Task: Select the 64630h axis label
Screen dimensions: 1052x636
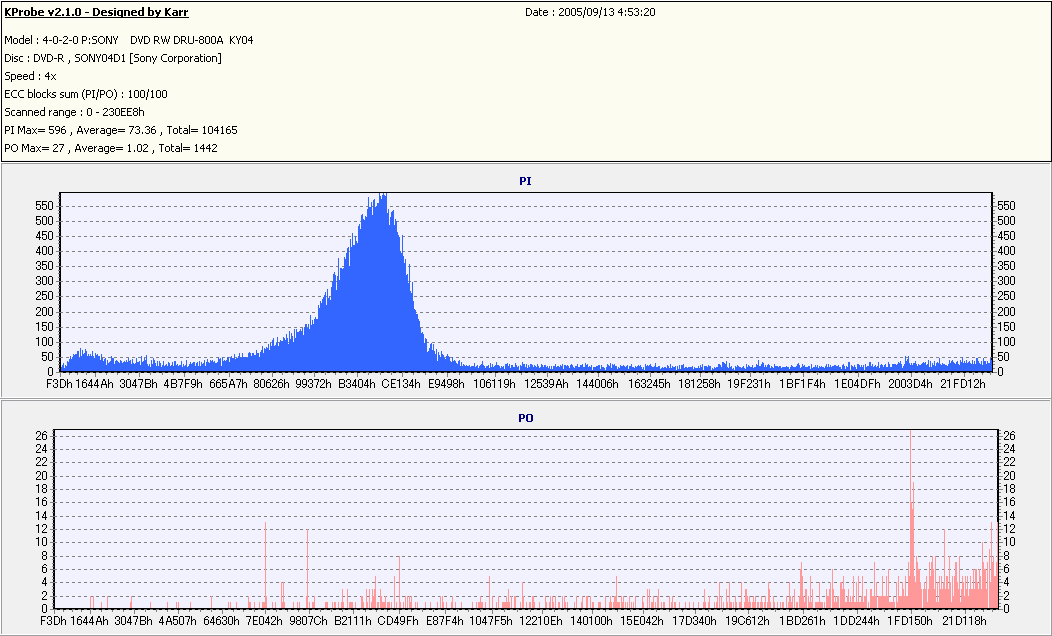Action: tap(221, 621)
